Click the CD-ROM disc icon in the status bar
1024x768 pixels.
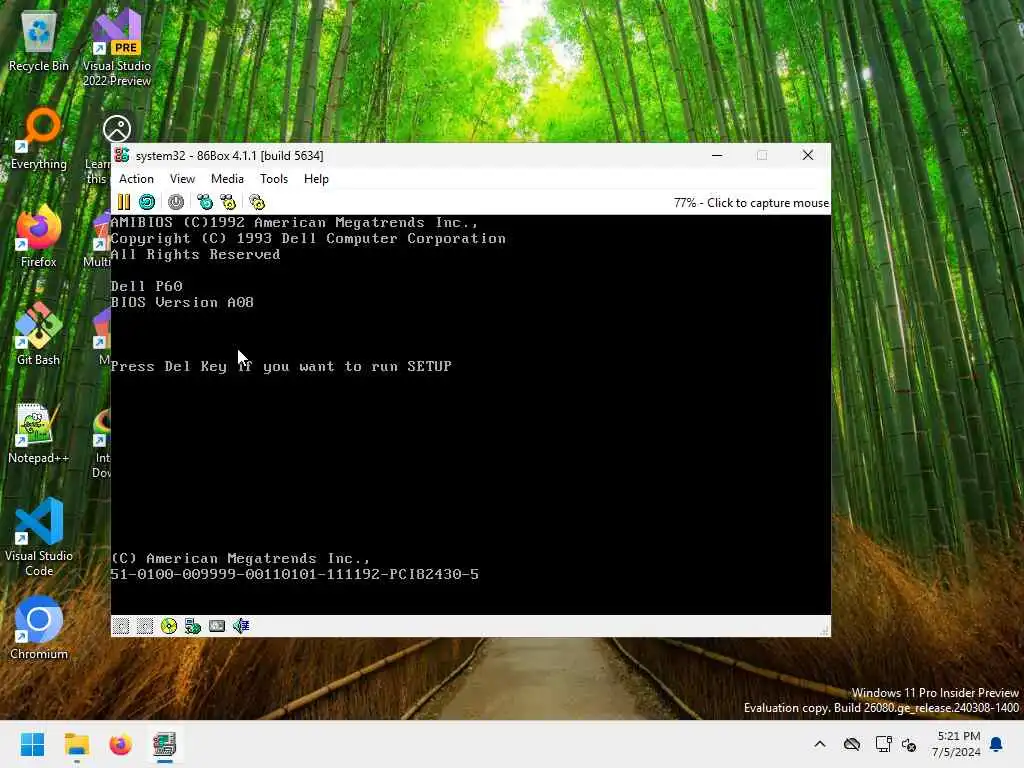tap(168, 626)
